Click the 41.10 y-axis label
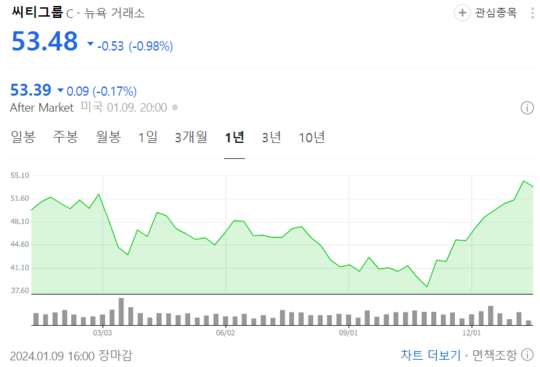The image size is (540, 367). click(20, 268)
